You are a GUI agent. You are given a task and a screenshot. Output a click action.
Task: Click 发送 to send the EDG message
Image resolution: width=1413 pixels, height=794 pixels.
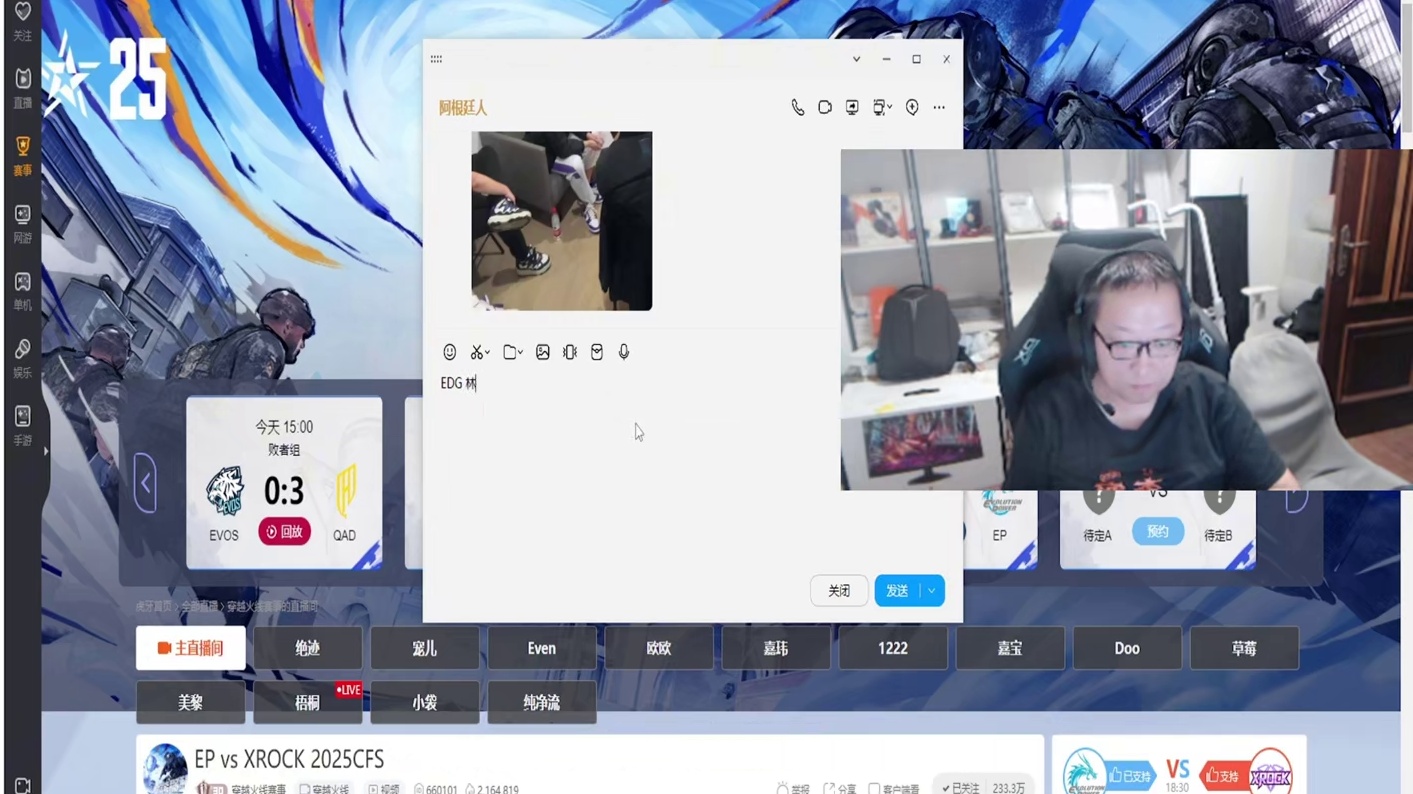(897, 590)
